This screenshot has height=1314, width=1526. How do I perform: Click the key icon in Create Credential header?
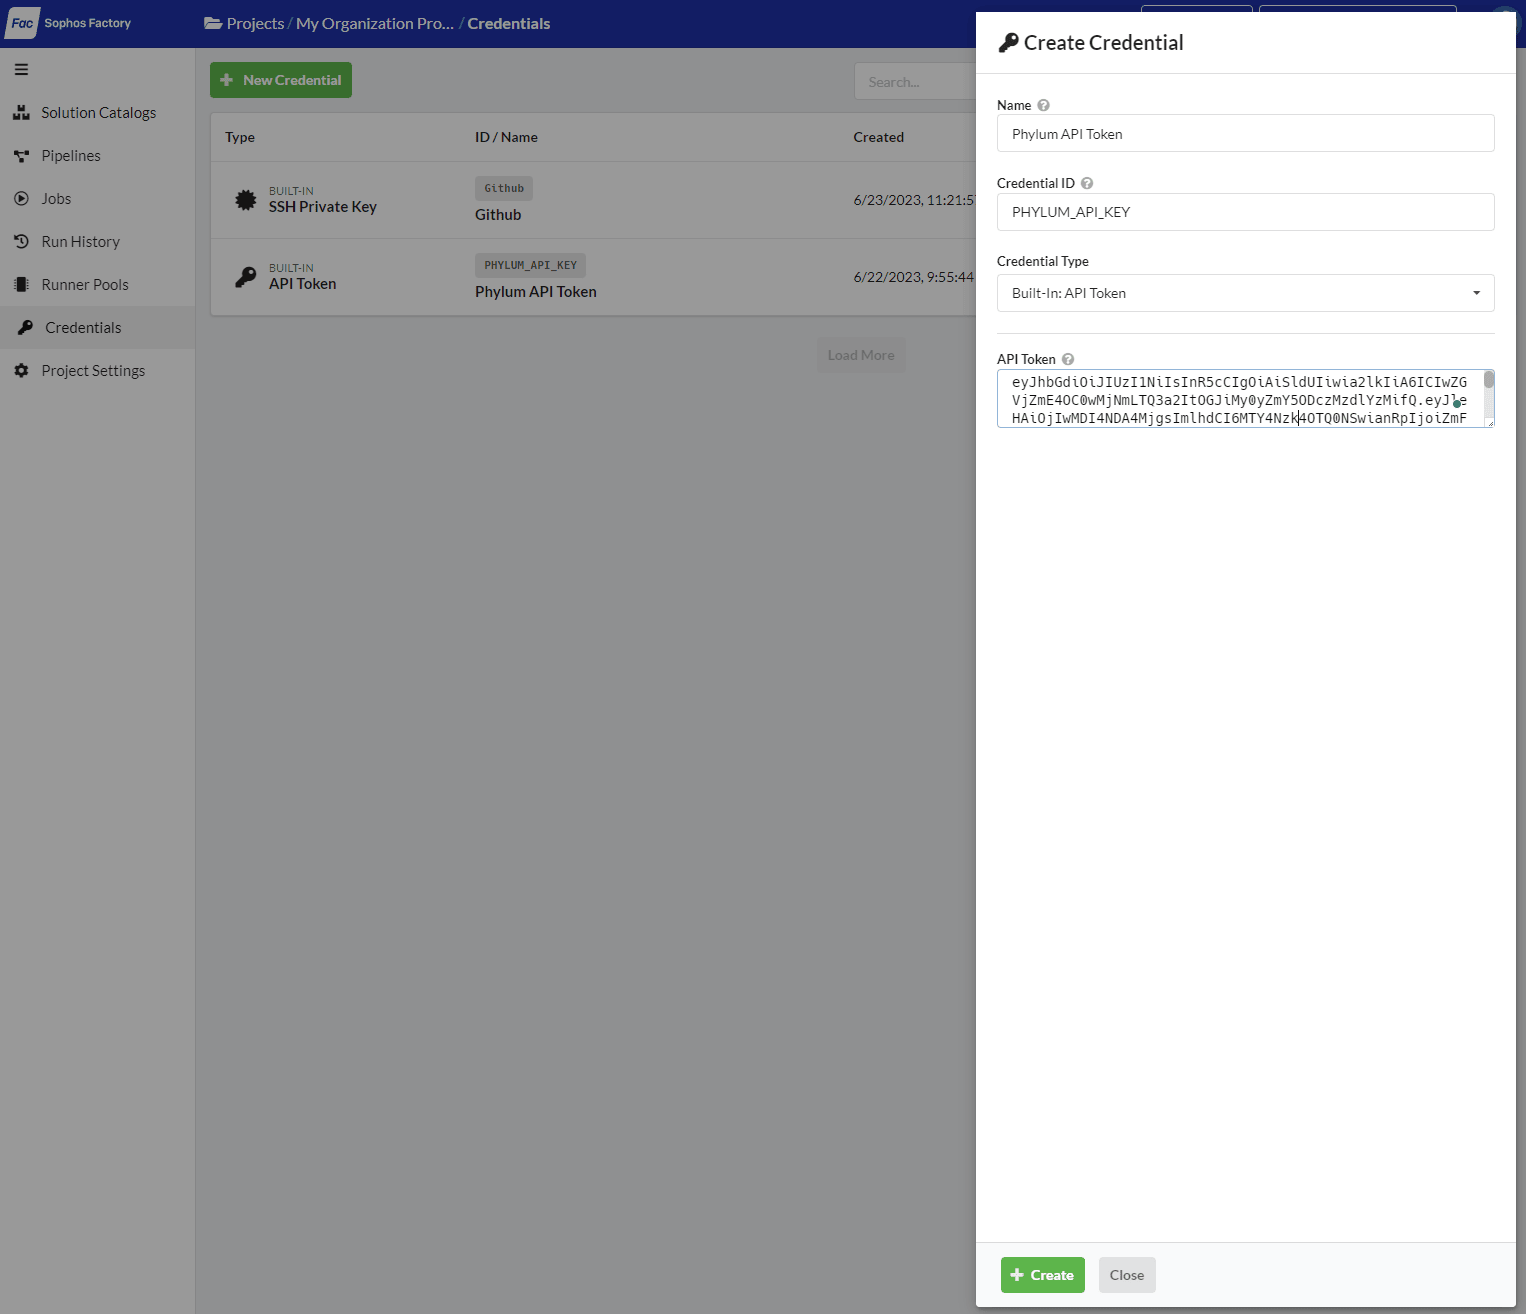pyautogui.click(x=1009, y=43)
